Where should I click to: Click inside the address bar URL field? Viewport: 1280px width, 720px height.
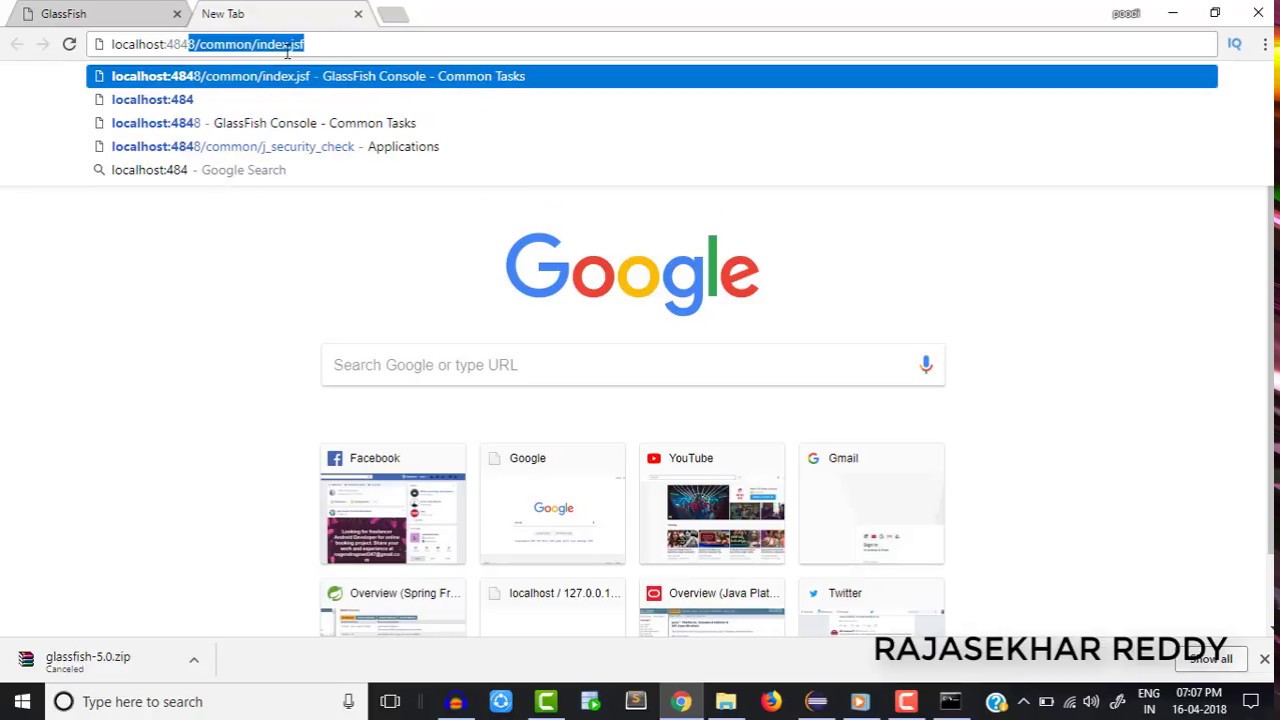tap(651, 44)
